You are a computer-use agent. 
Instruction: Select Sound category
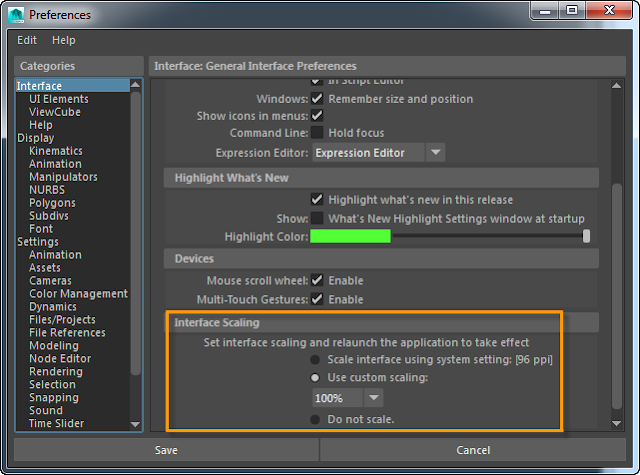46,411
